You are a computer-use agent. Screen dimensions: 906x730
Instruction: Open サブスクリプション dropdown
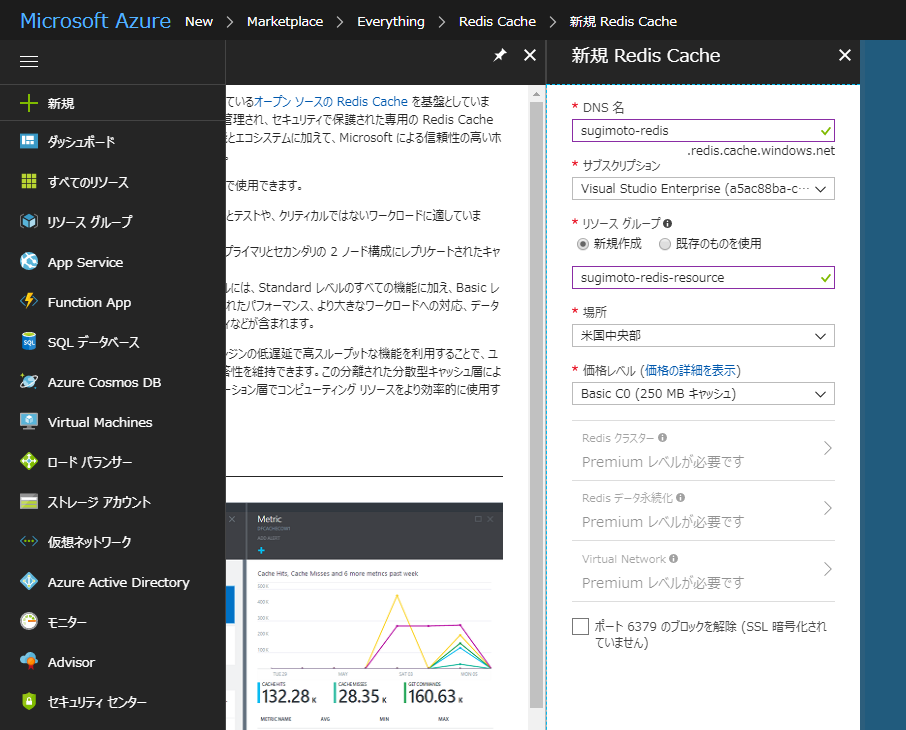coord(703,188)
